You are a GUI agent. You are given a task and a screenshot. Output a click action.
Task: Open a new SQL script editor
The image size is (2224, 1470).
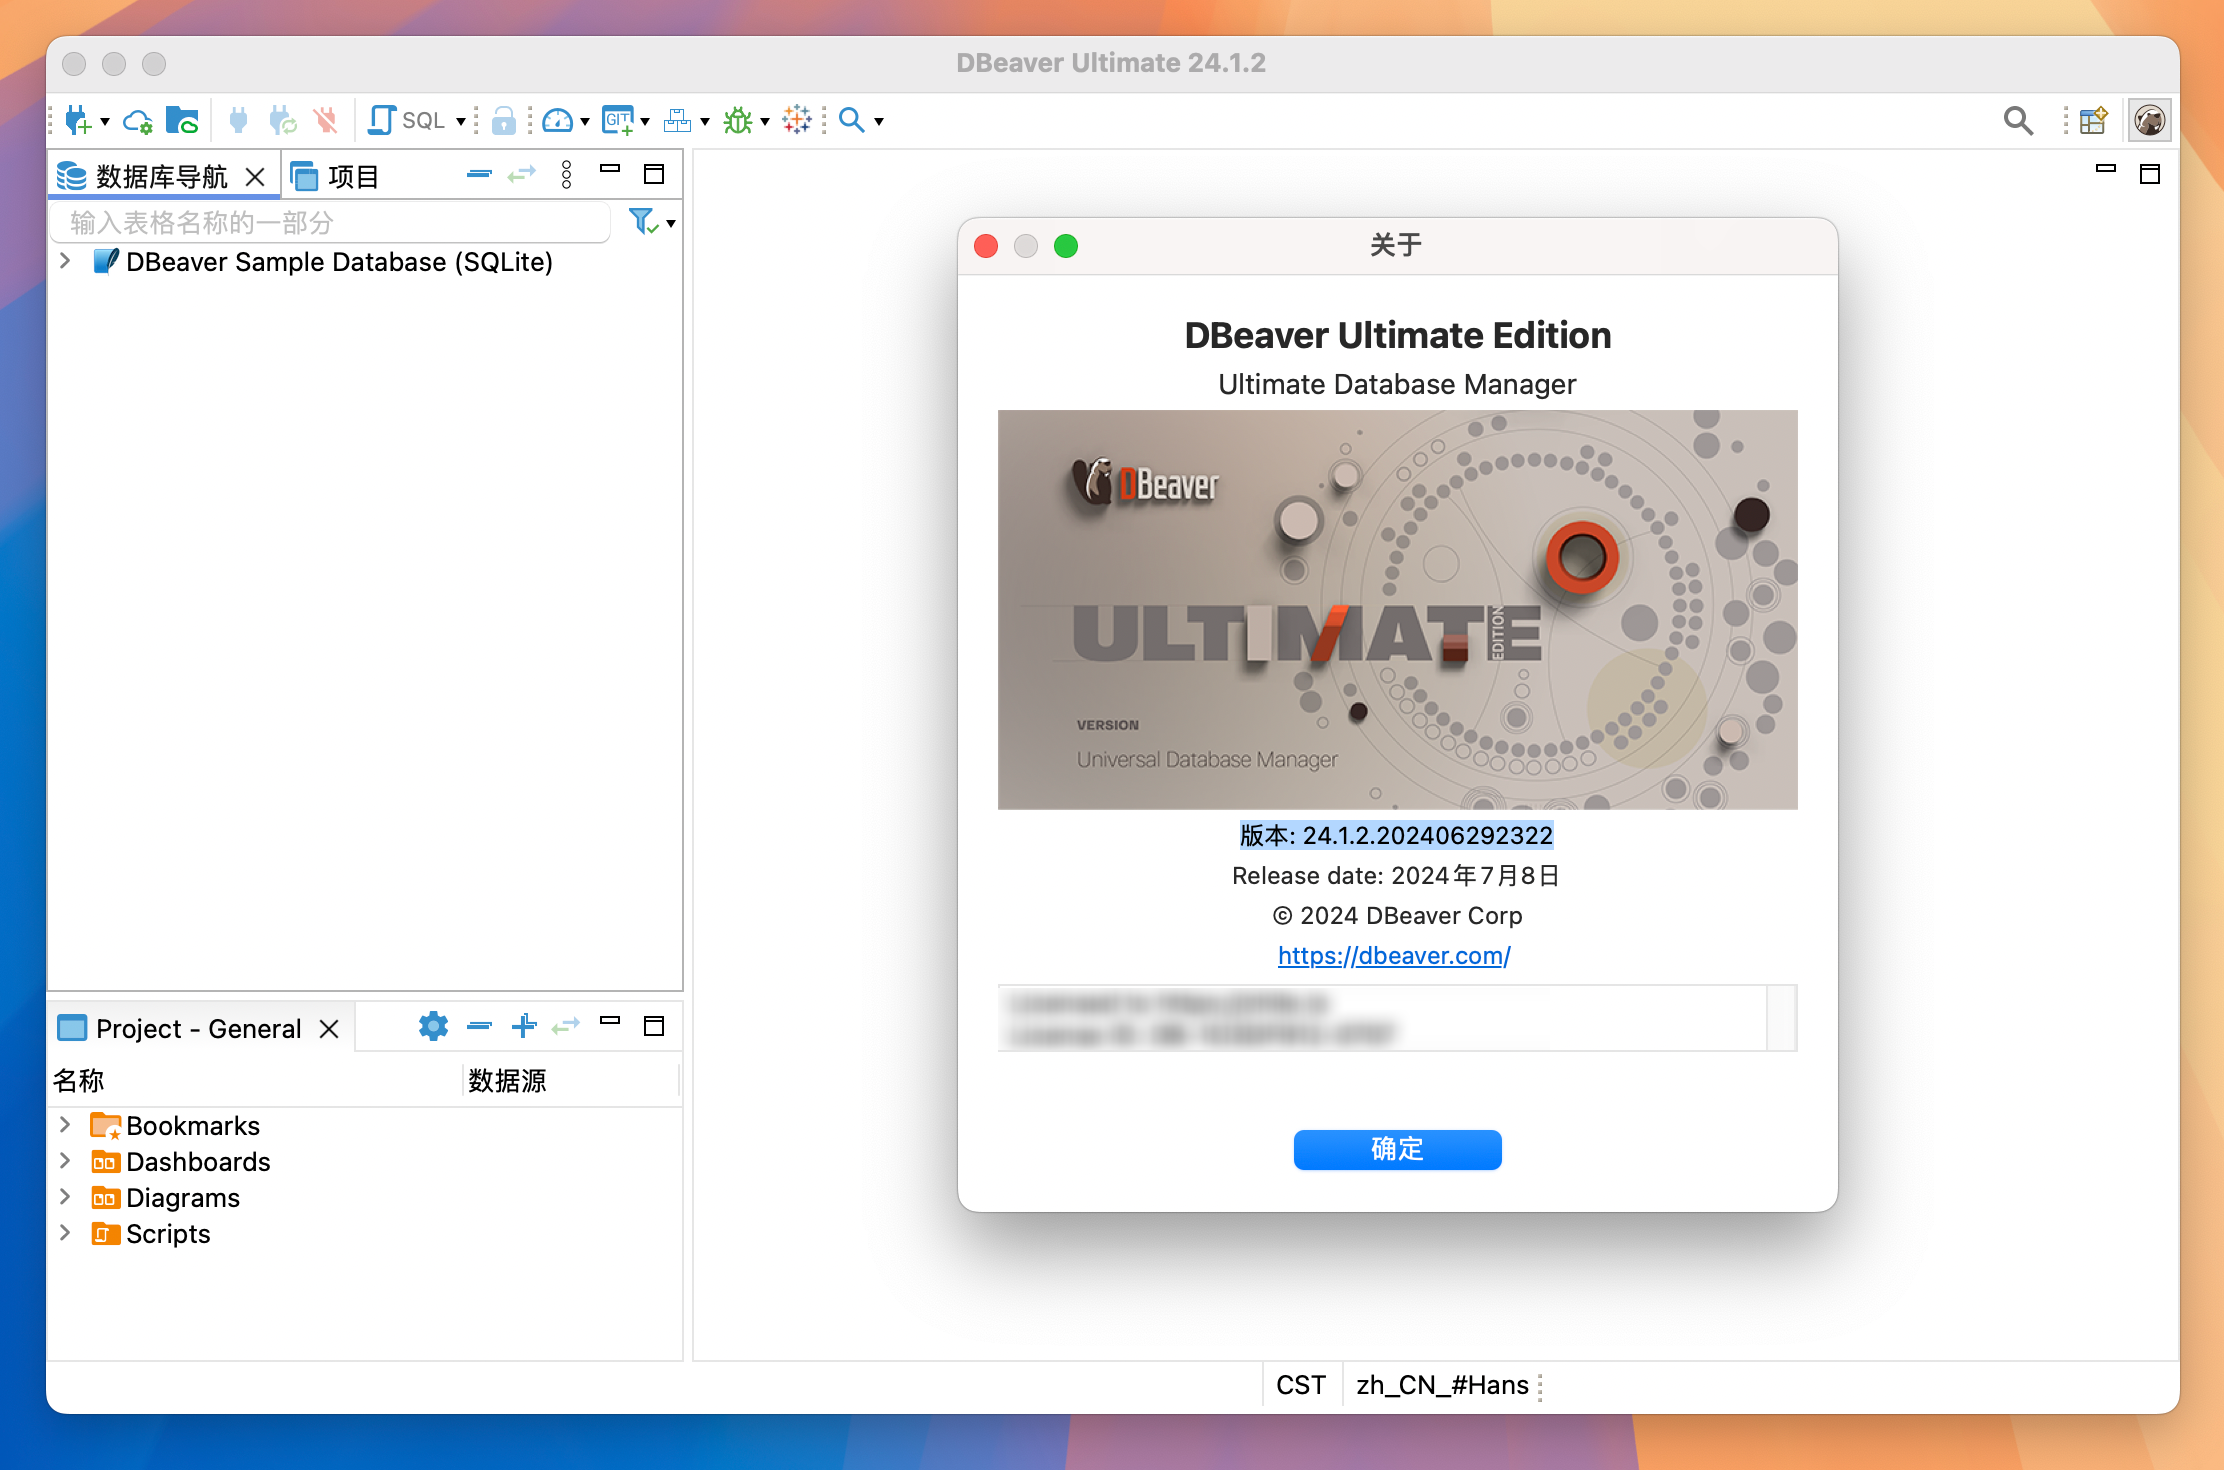[x=407, y=121]
